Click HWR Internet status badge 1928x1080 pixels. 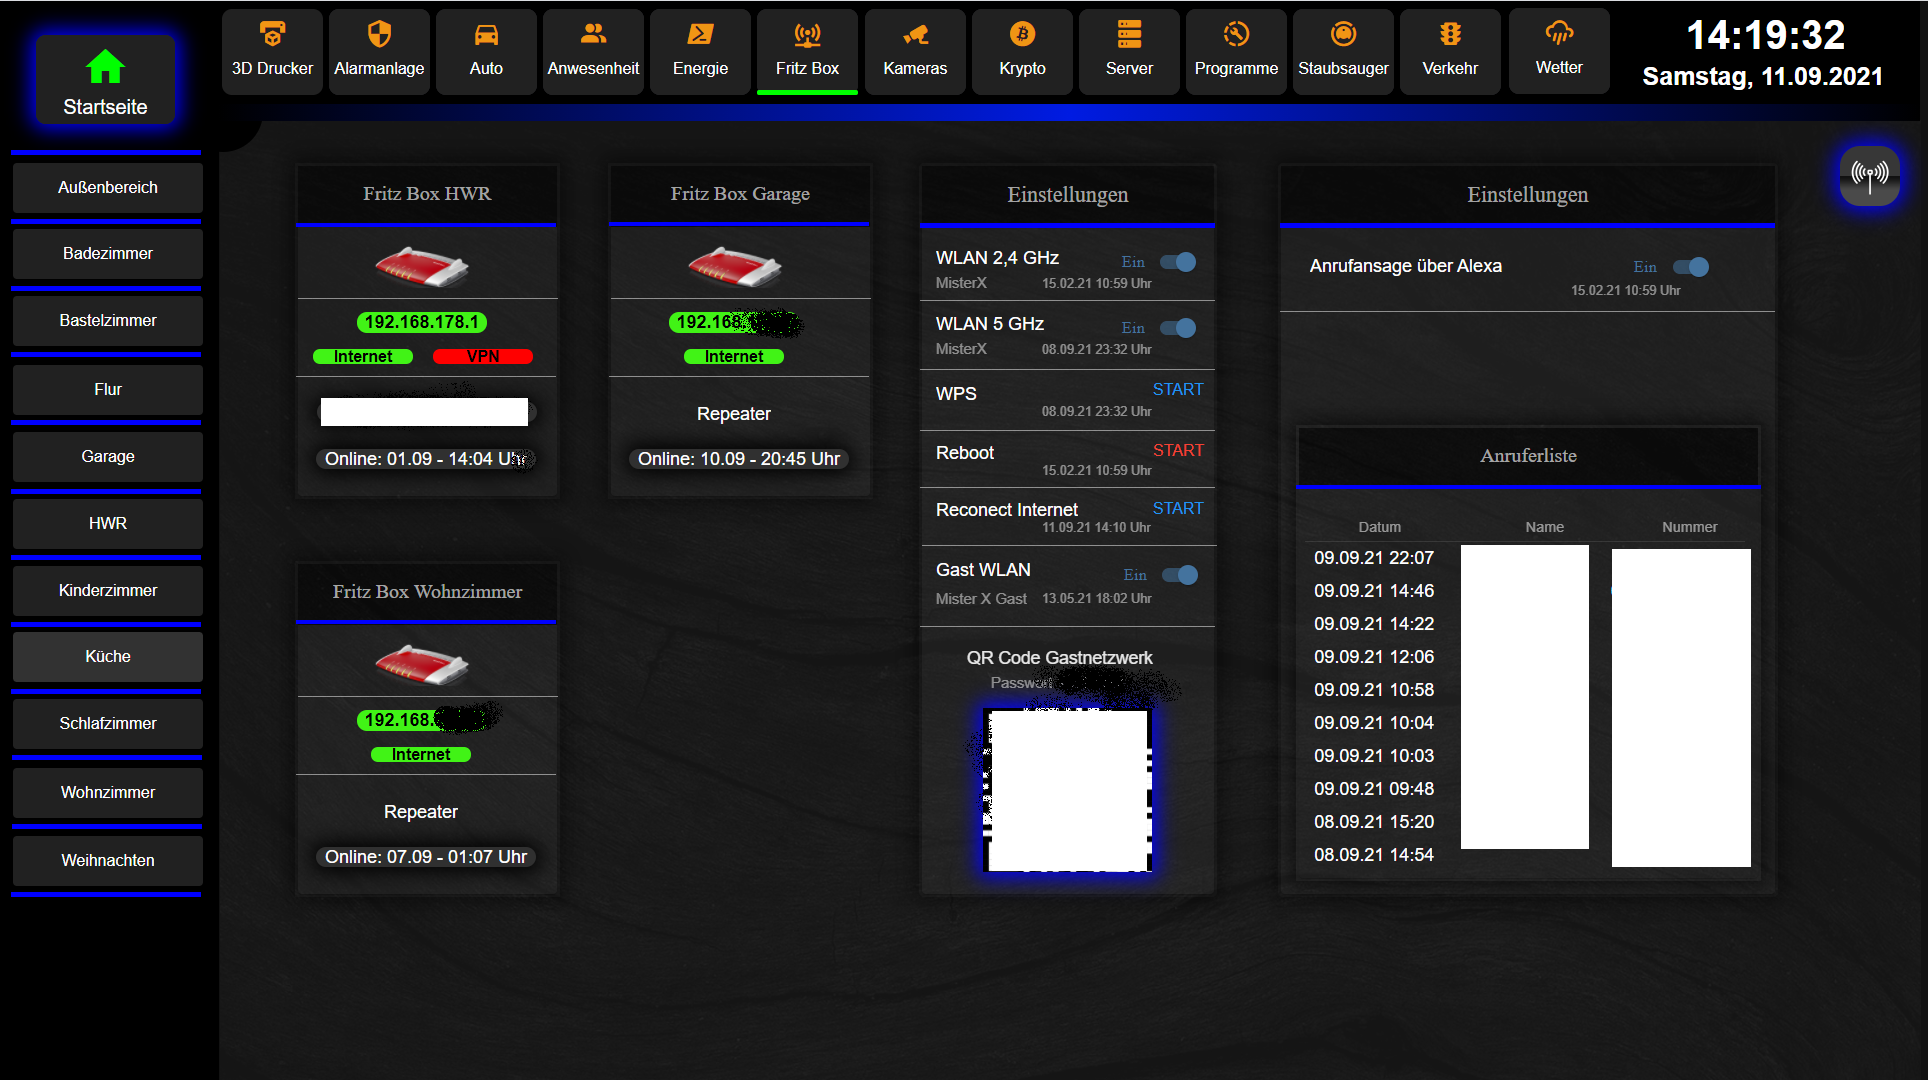(363, 356)
